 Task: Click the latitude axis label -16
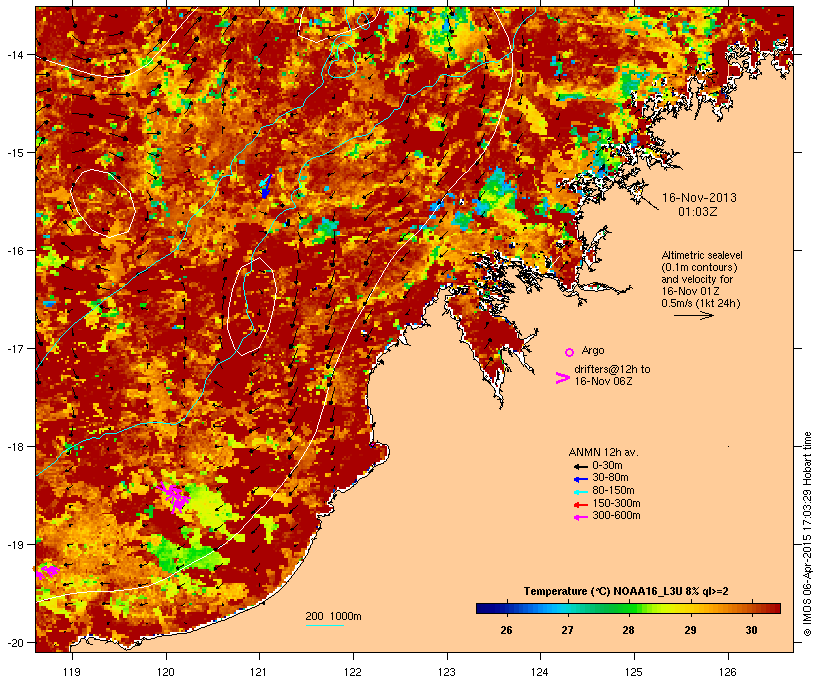(x=15, y=251)
